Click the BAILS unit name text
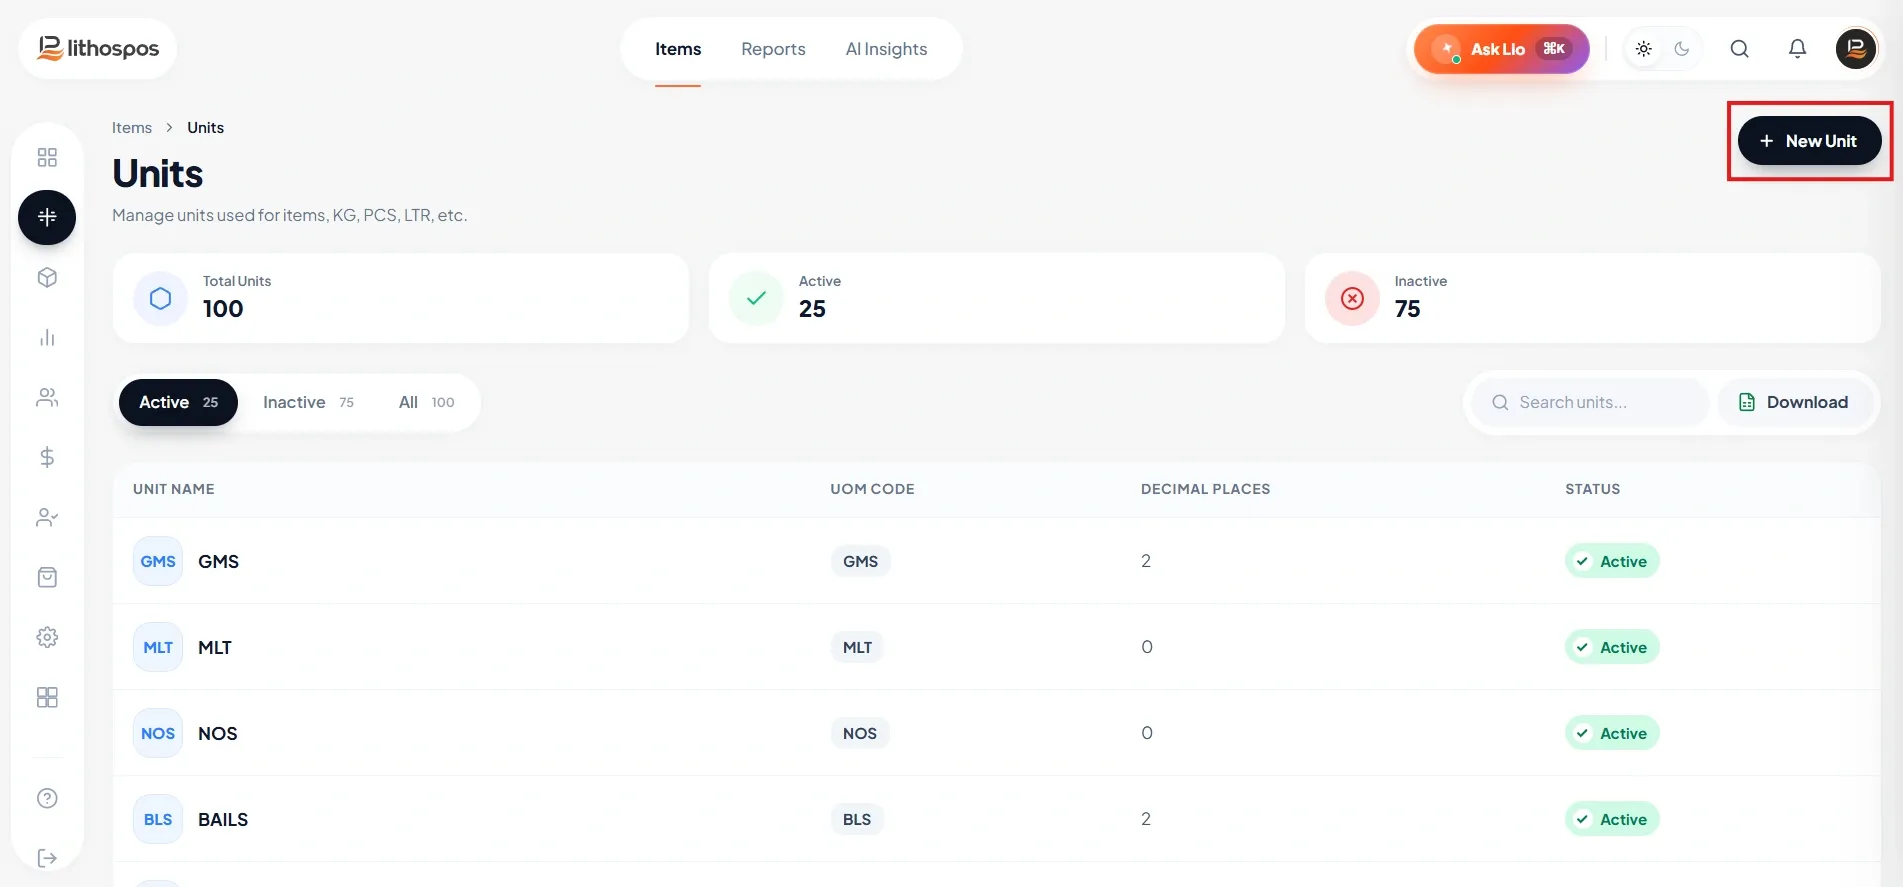This screenshot has width=1903, height=887. coord(223,819)
